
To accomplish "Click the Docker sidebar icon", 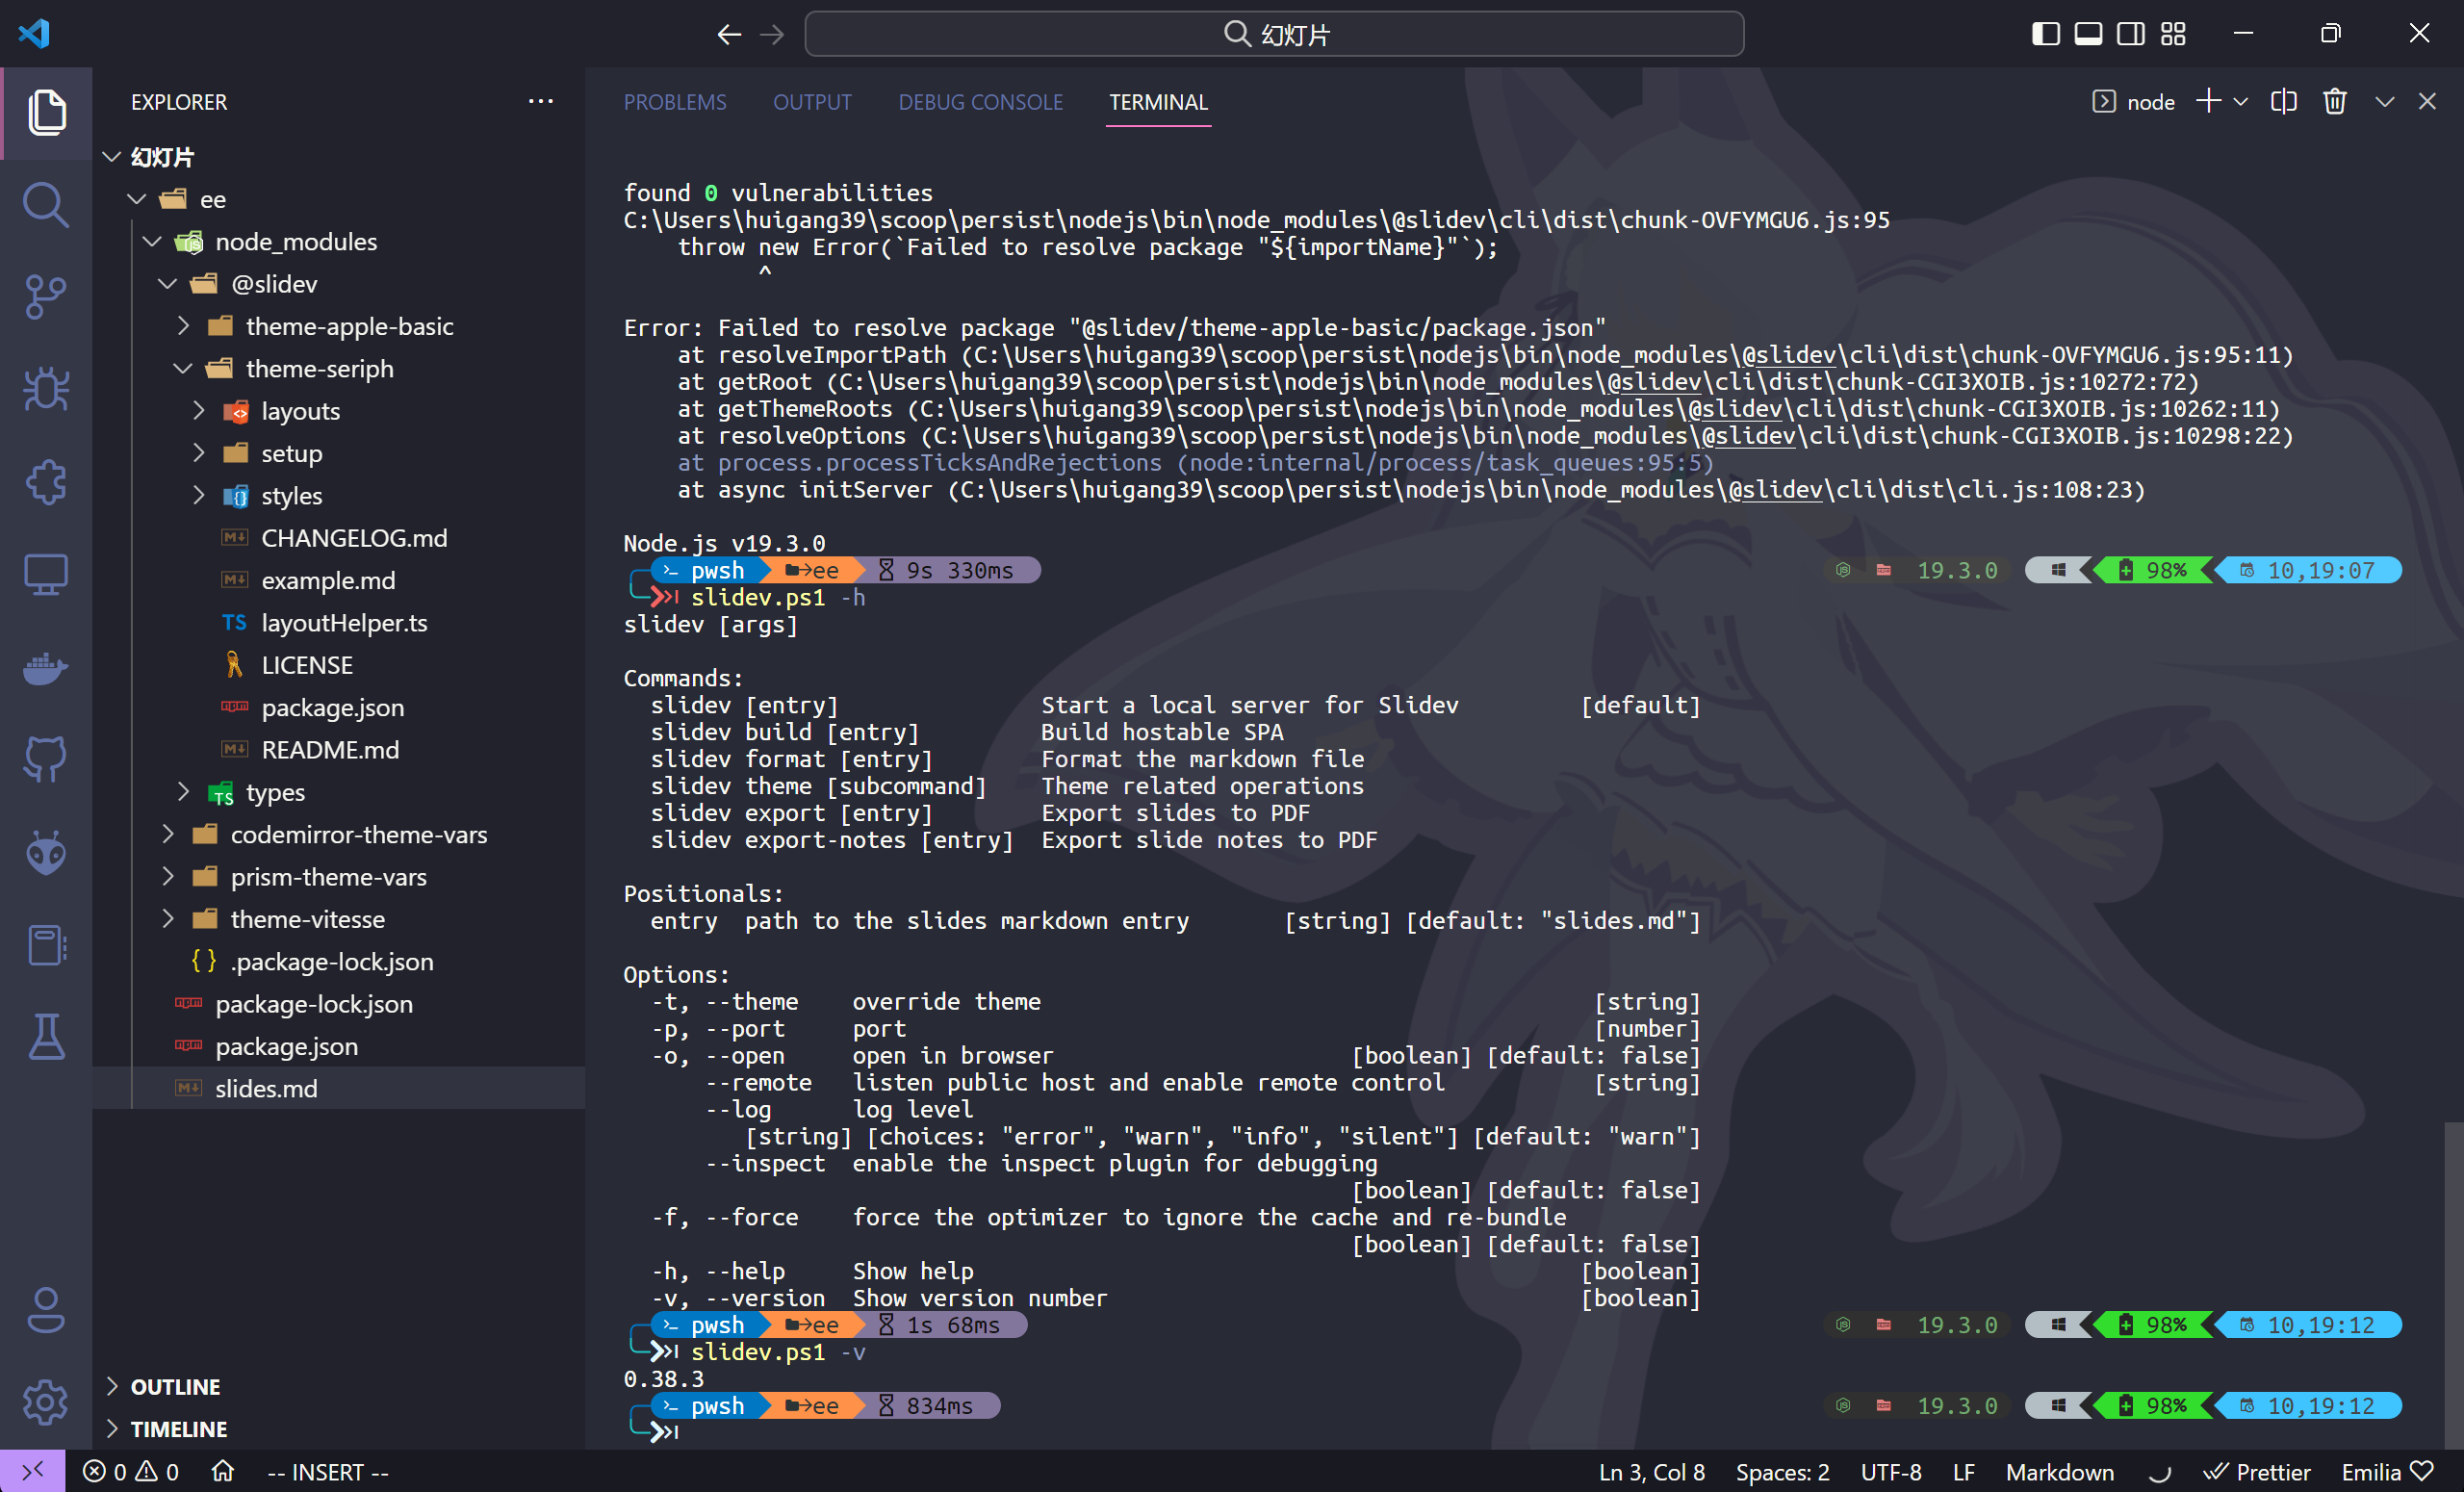I will 46,669.
